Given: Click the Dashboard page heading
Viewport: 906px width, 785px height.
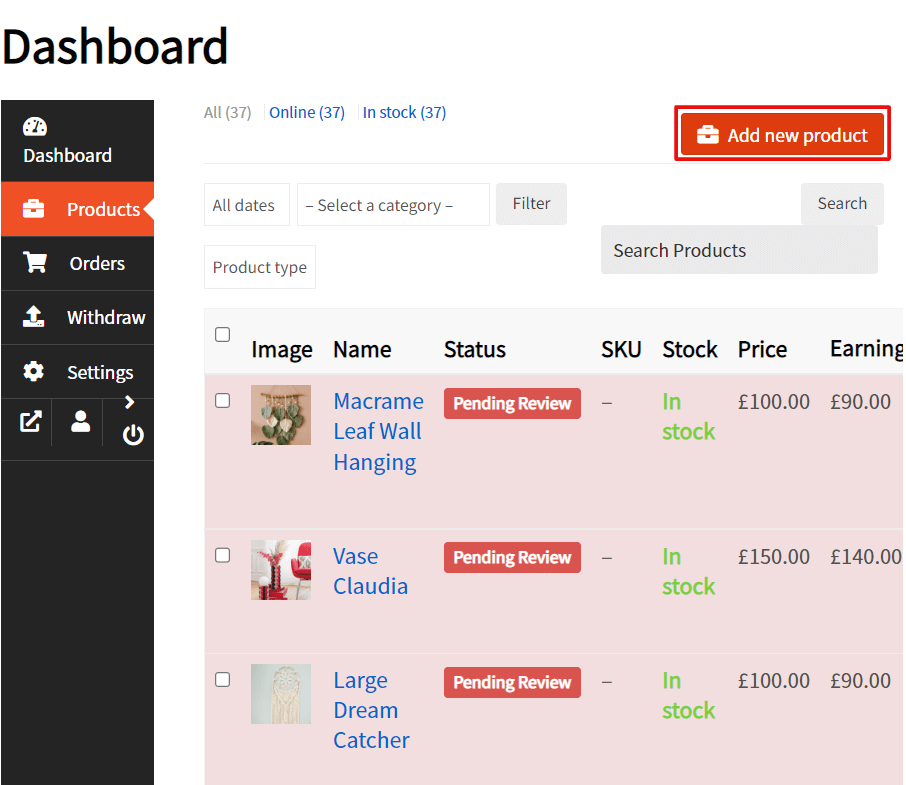Looking at the screenshot, I should click(115, 46).
